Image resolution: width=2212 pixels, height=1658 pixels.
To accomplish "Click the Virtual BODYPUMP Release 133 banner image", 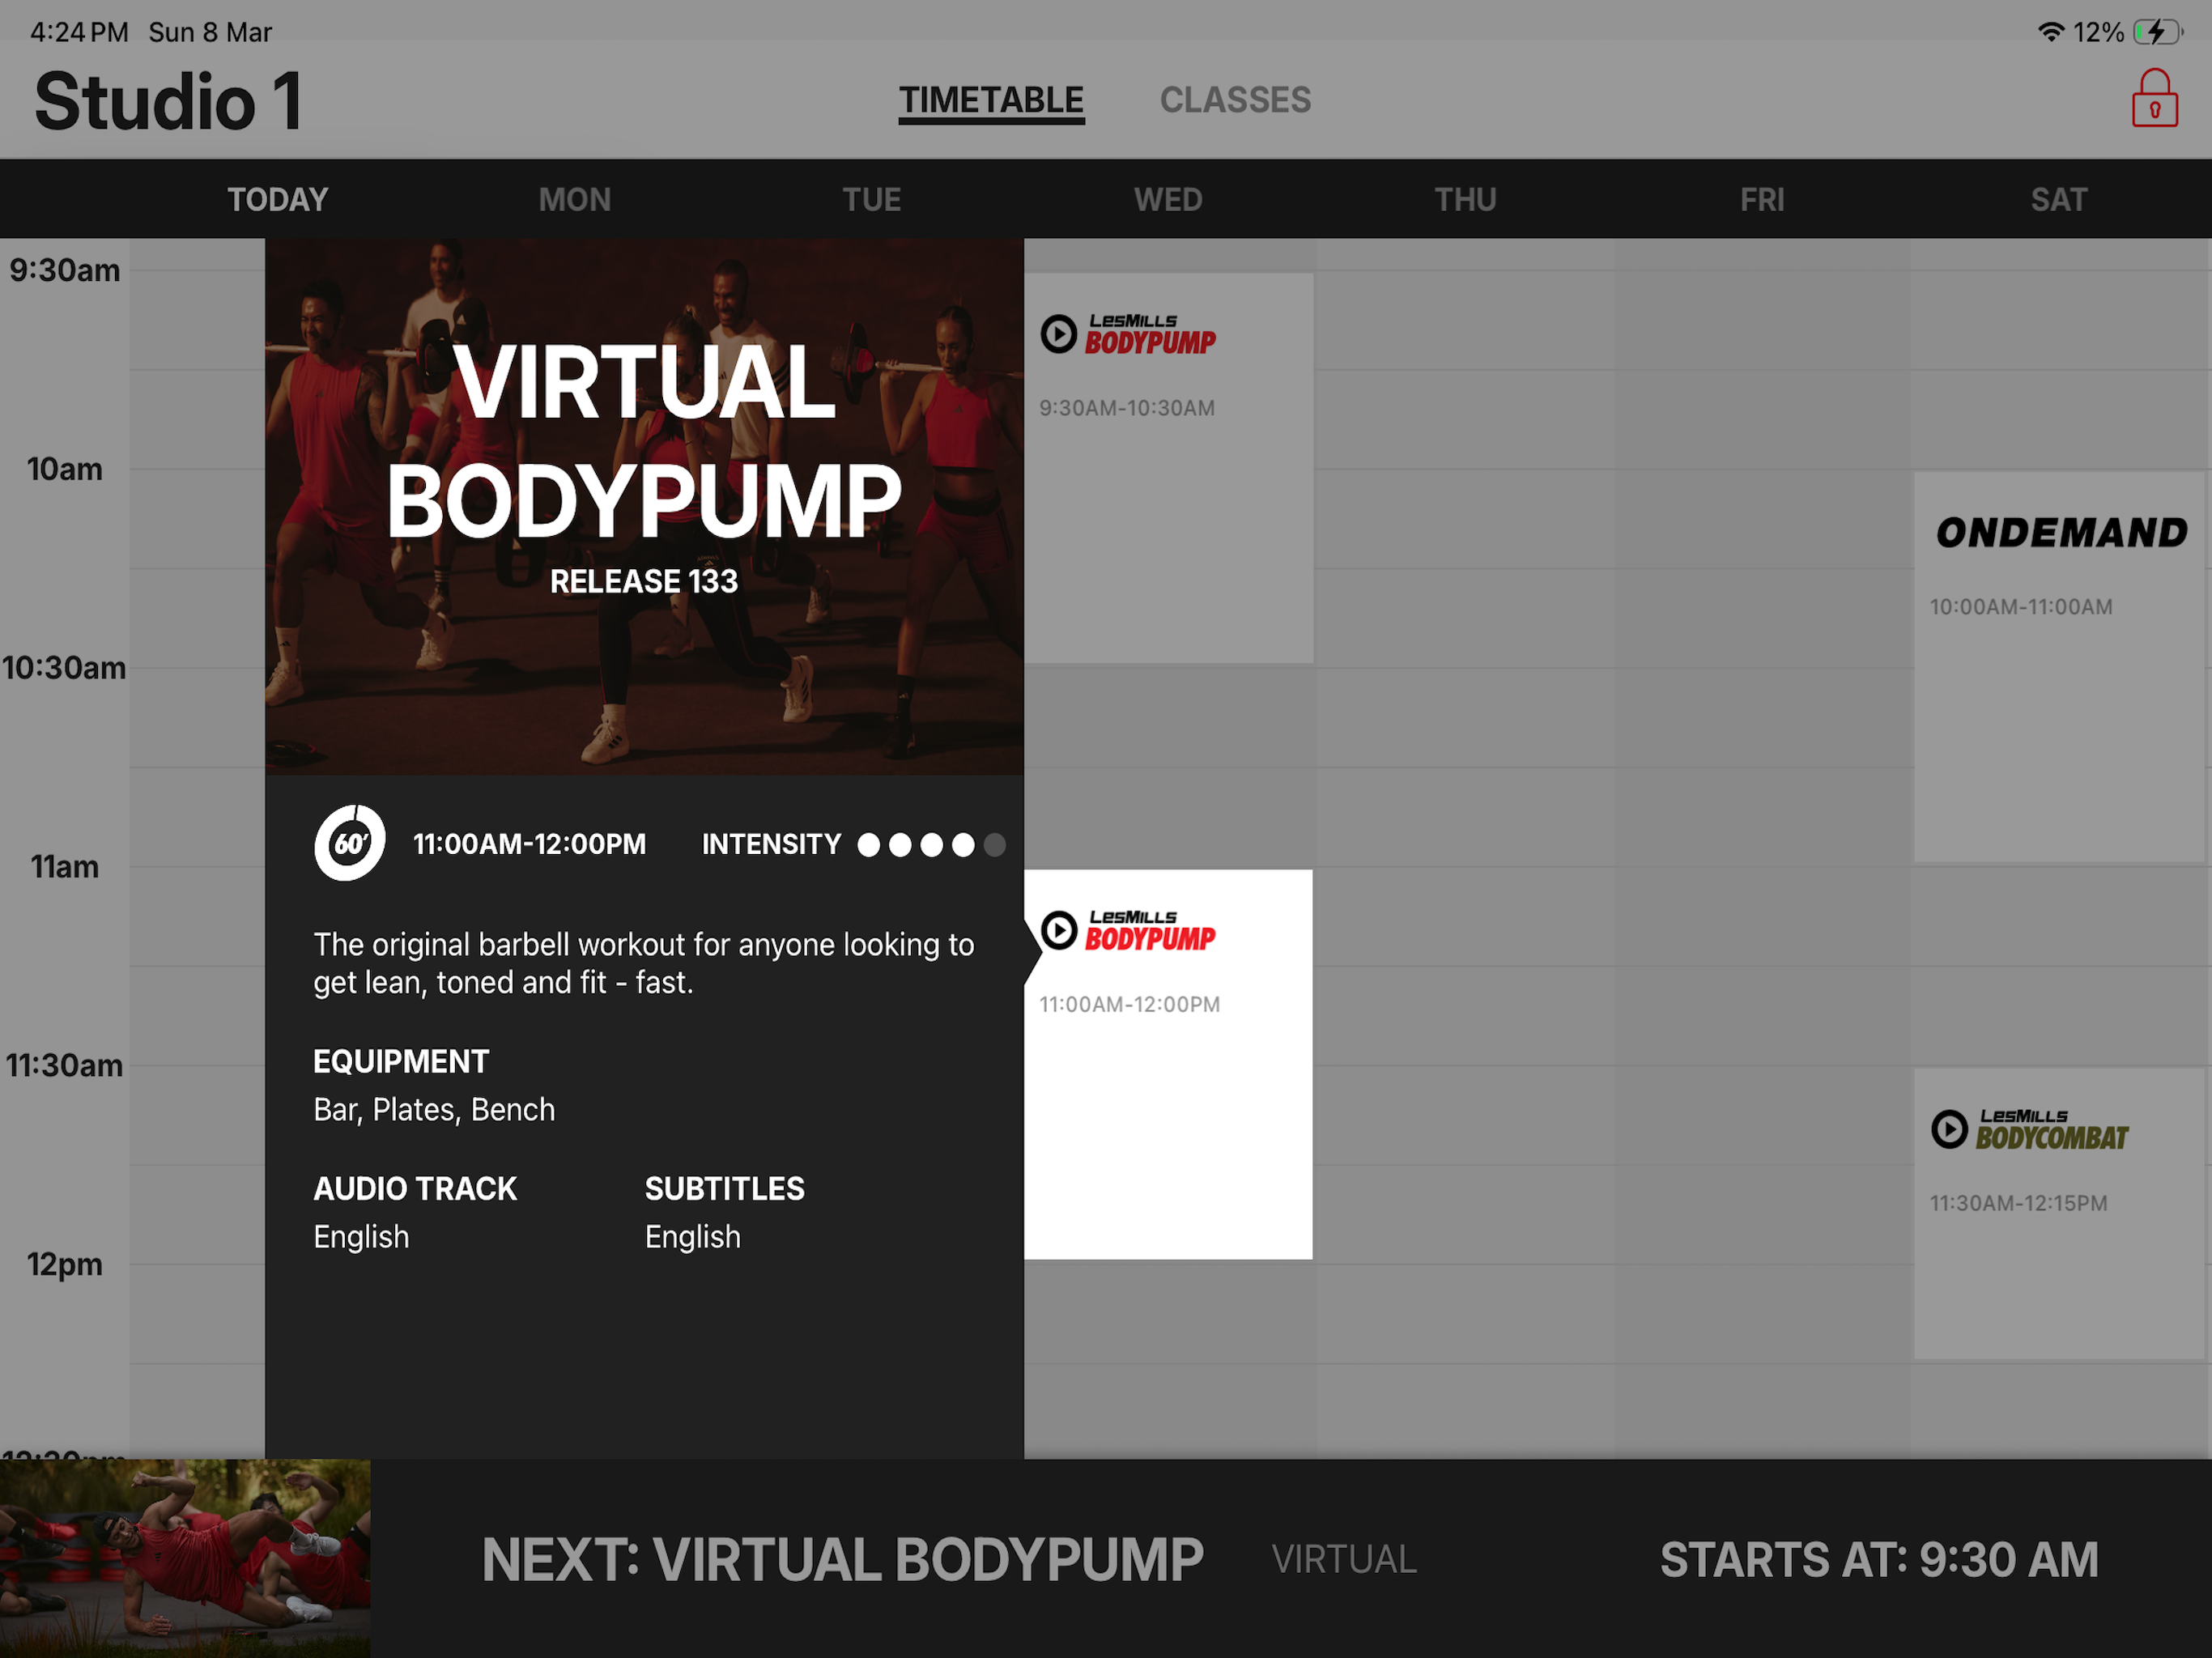I will (x=644, y=507).
